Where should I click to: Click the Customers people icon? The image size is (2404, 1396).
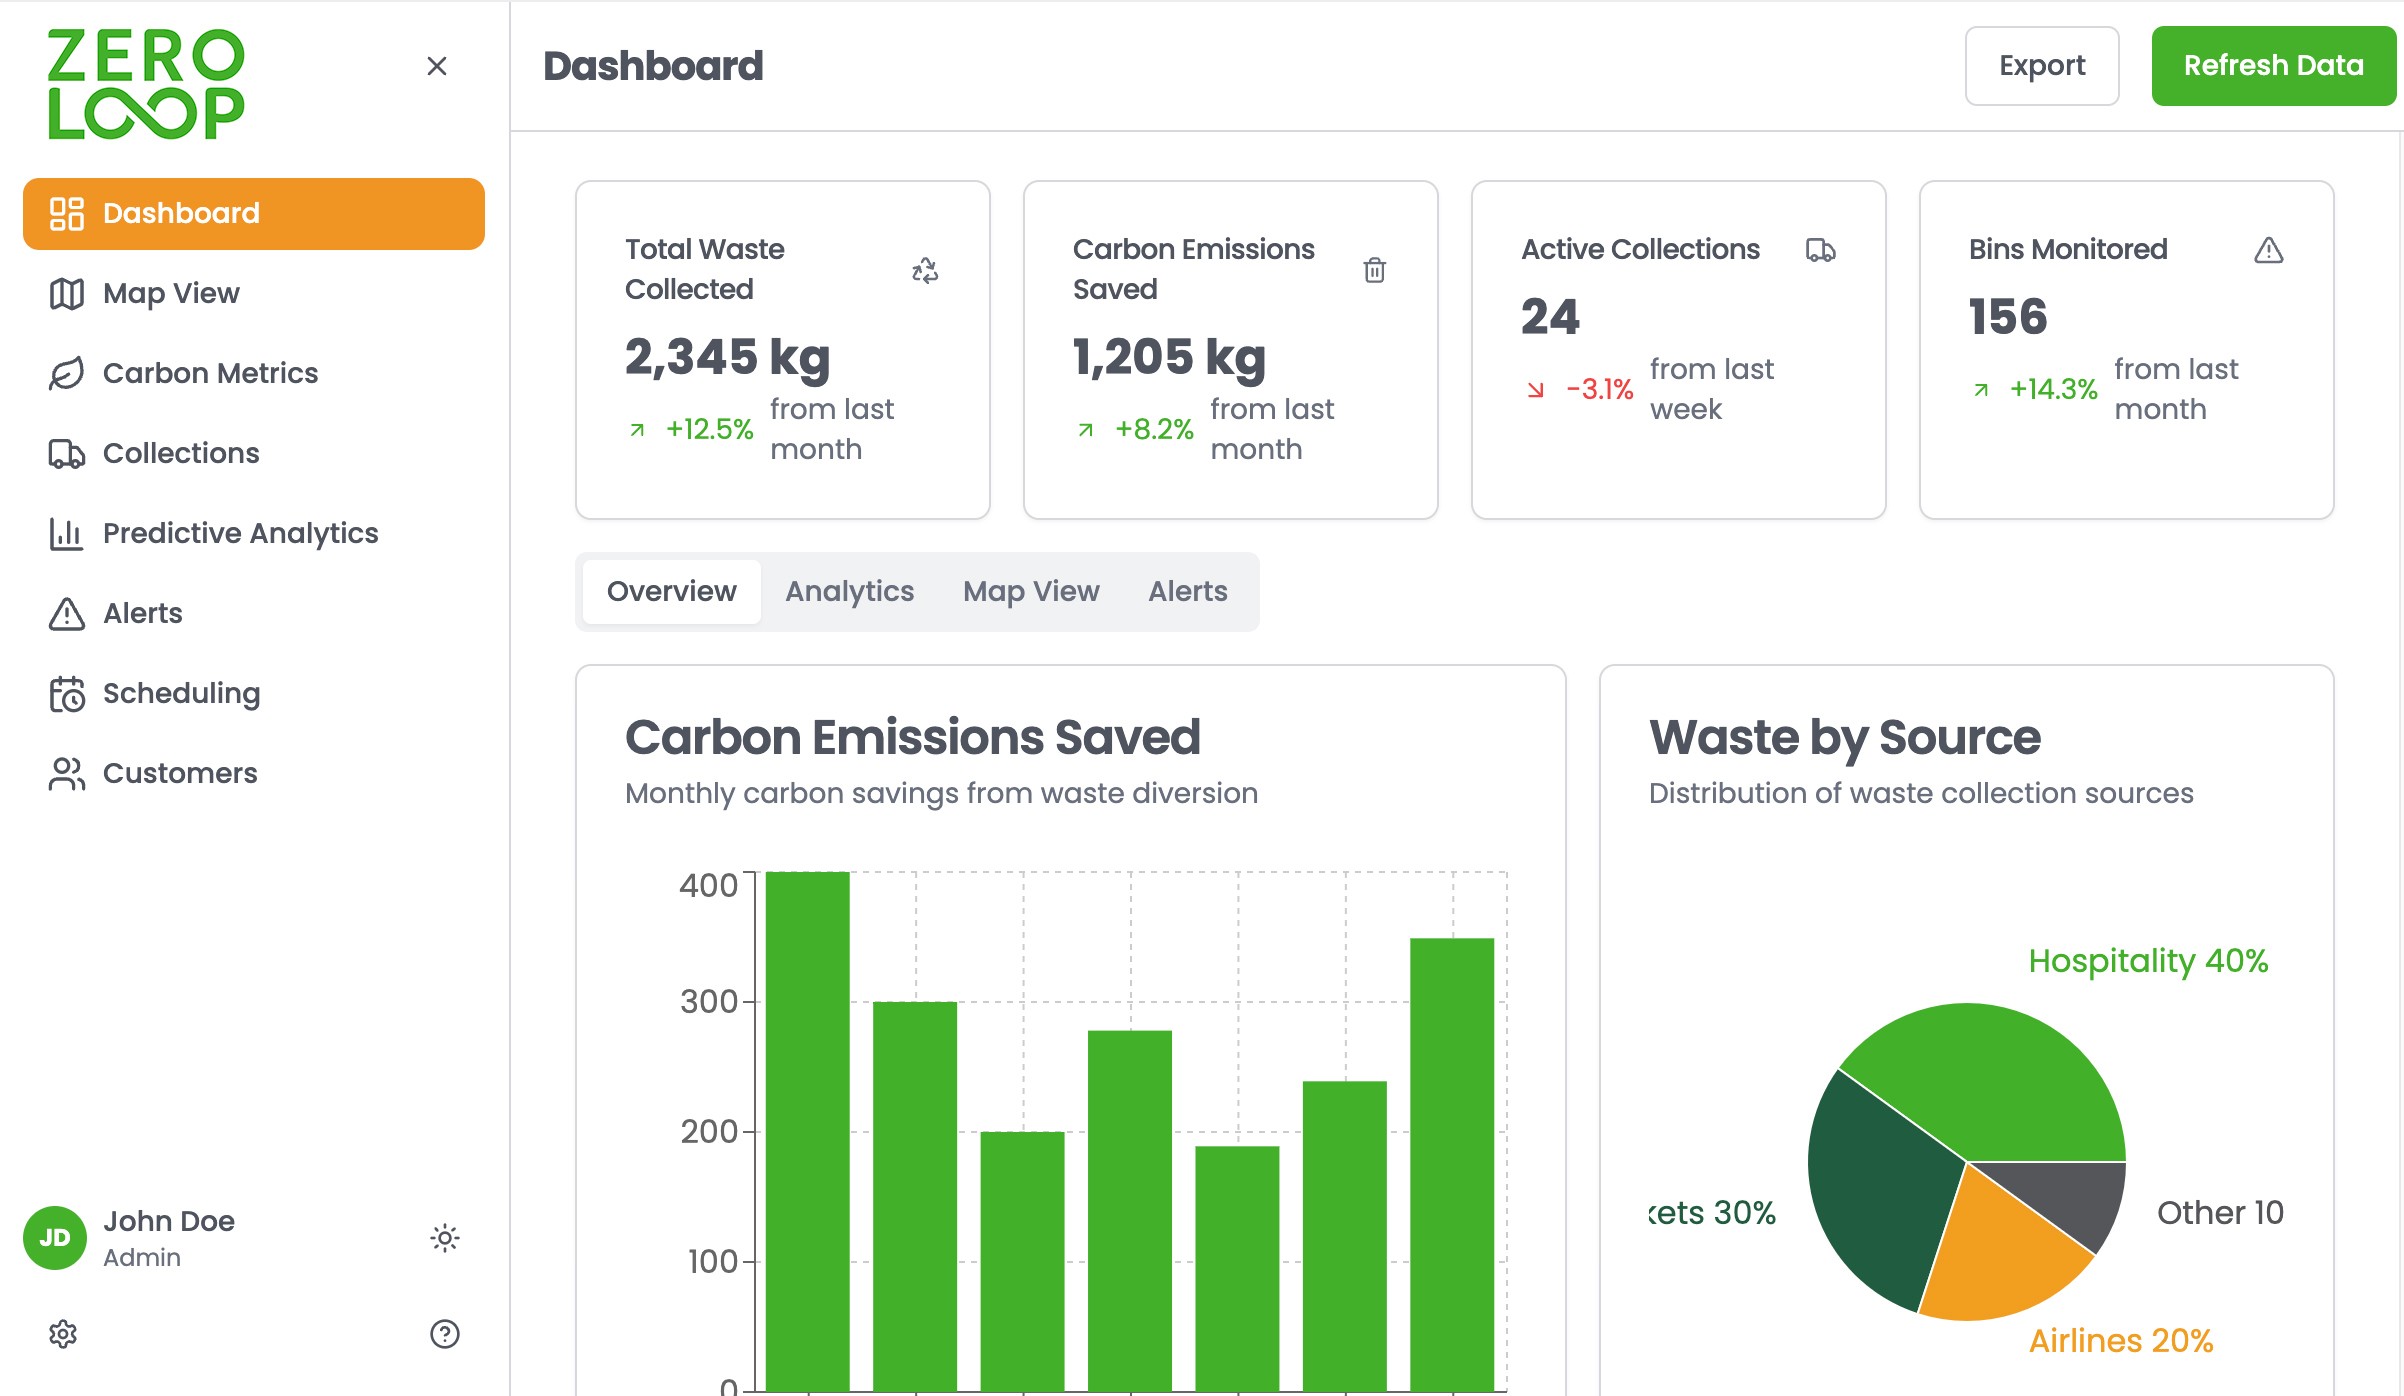point(67,773)
